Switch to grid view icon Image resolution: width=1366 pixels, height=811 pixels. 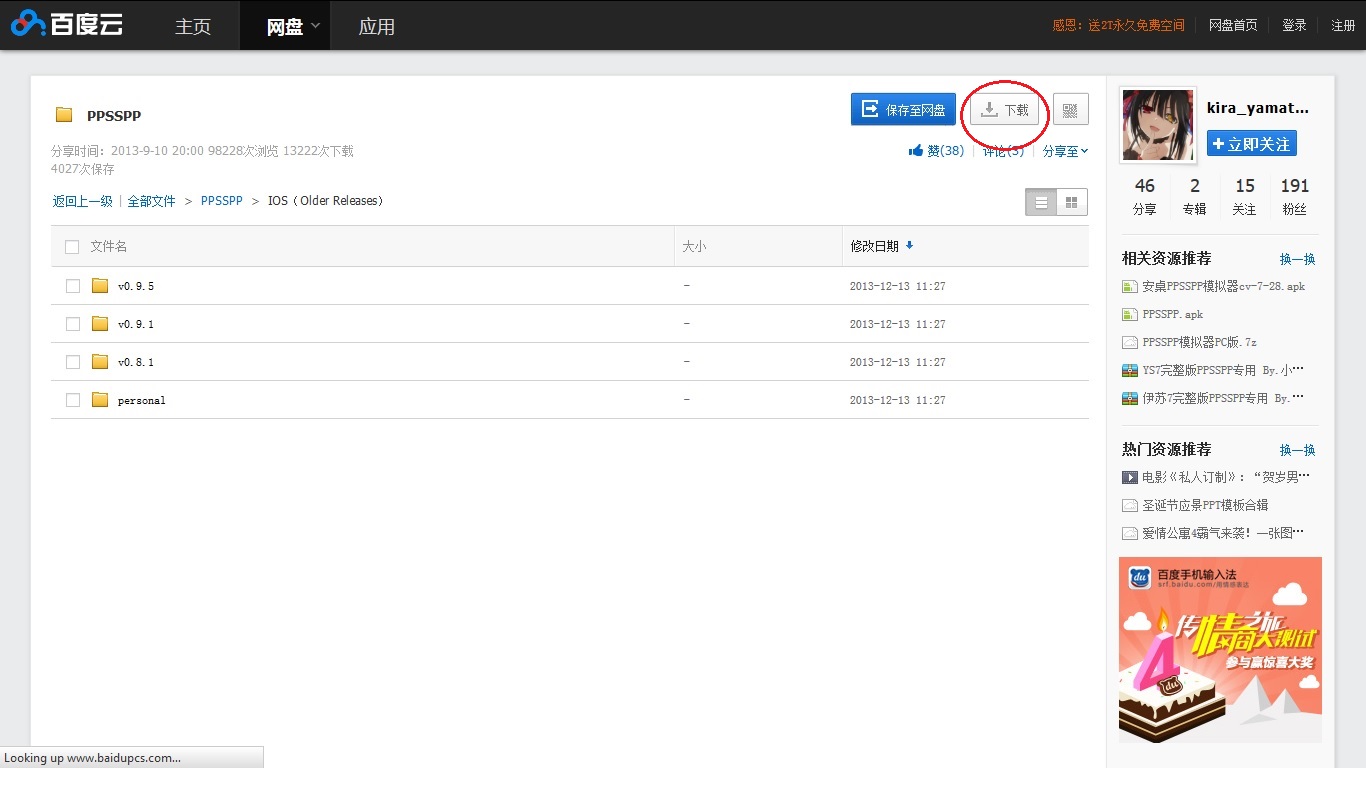(x=1072, y=202)
